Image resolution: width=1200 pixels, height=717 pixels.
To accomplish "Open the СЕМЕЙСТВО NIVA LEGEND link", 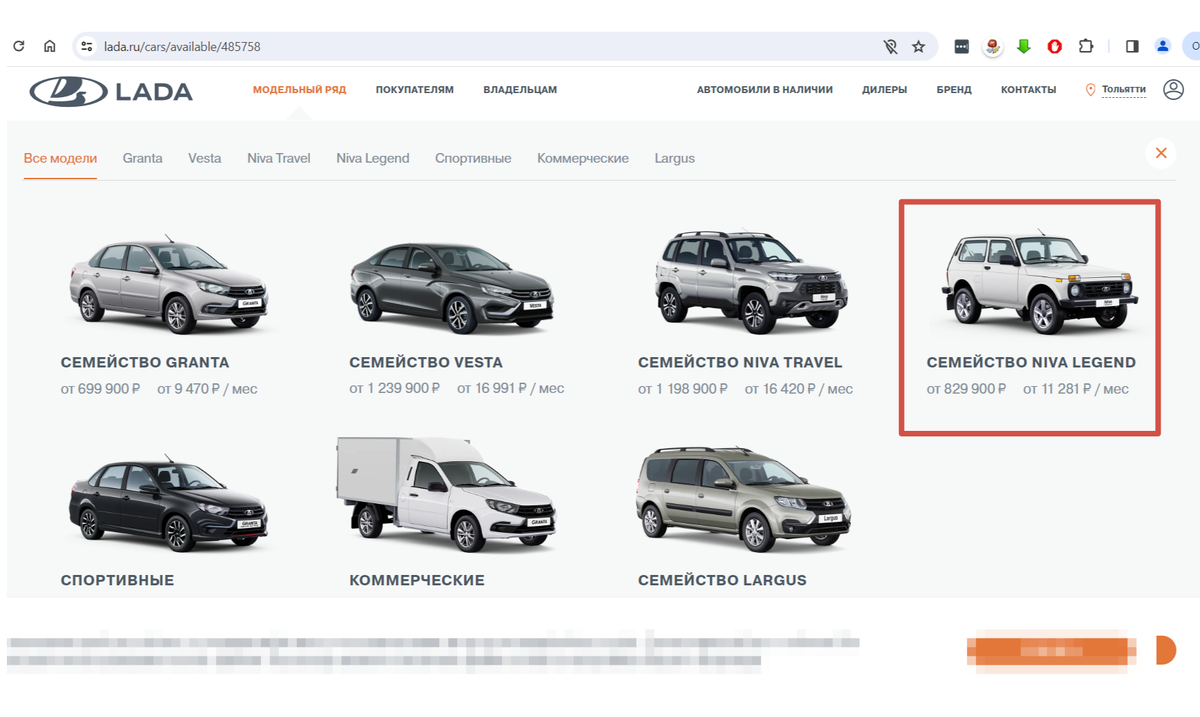I will 1031,362.
